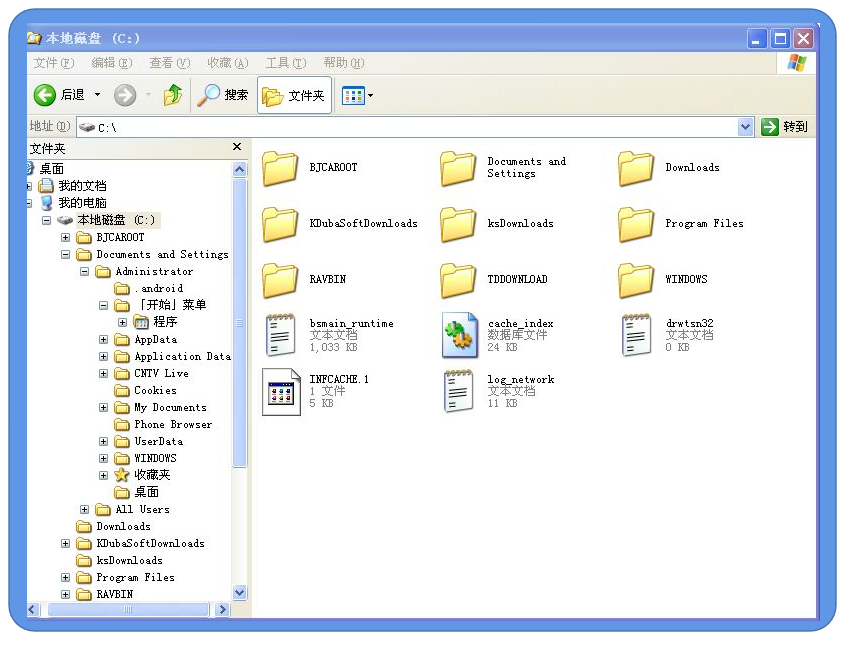Select 桌面 at the tree root
This screenshot has height=647, width=850.
pyautogui.click(x=51, y=169)
